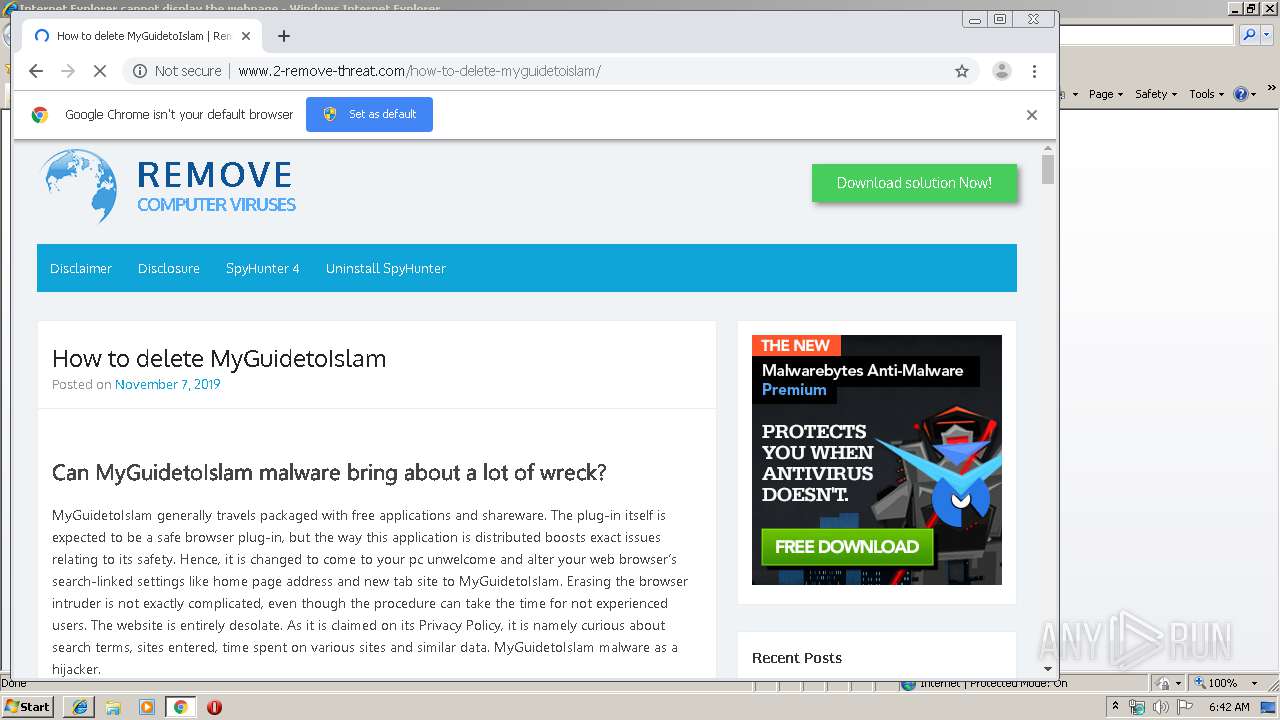Set Chrome as default browser
The image size is (1280, 720).
369,114
